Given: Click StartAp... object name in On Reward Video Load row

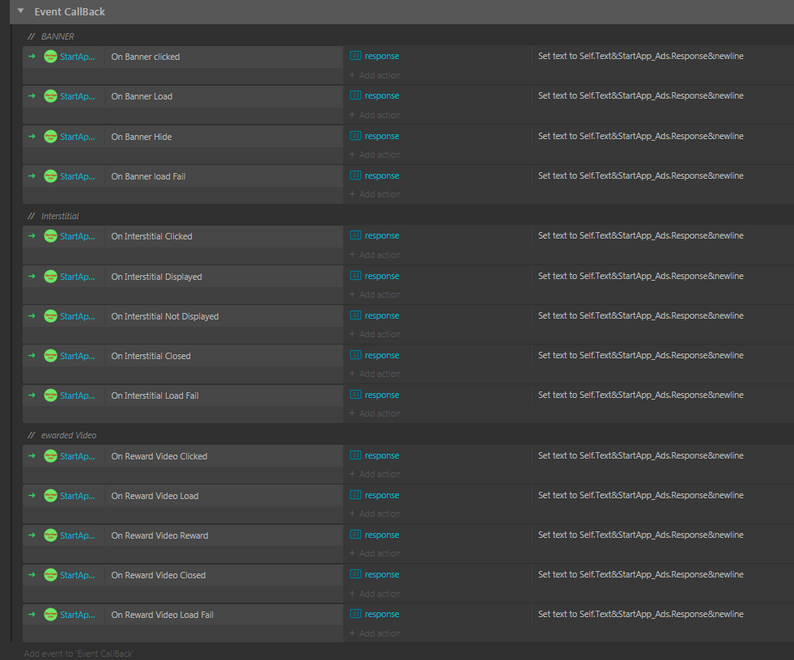Looking at the screenshot, I should (77, 495).
